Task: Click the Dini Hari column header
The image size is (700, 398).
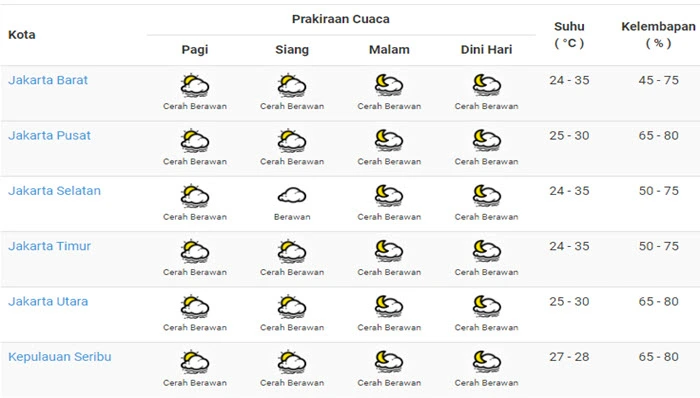Action: pyautogui.click(x=486, y=50)
